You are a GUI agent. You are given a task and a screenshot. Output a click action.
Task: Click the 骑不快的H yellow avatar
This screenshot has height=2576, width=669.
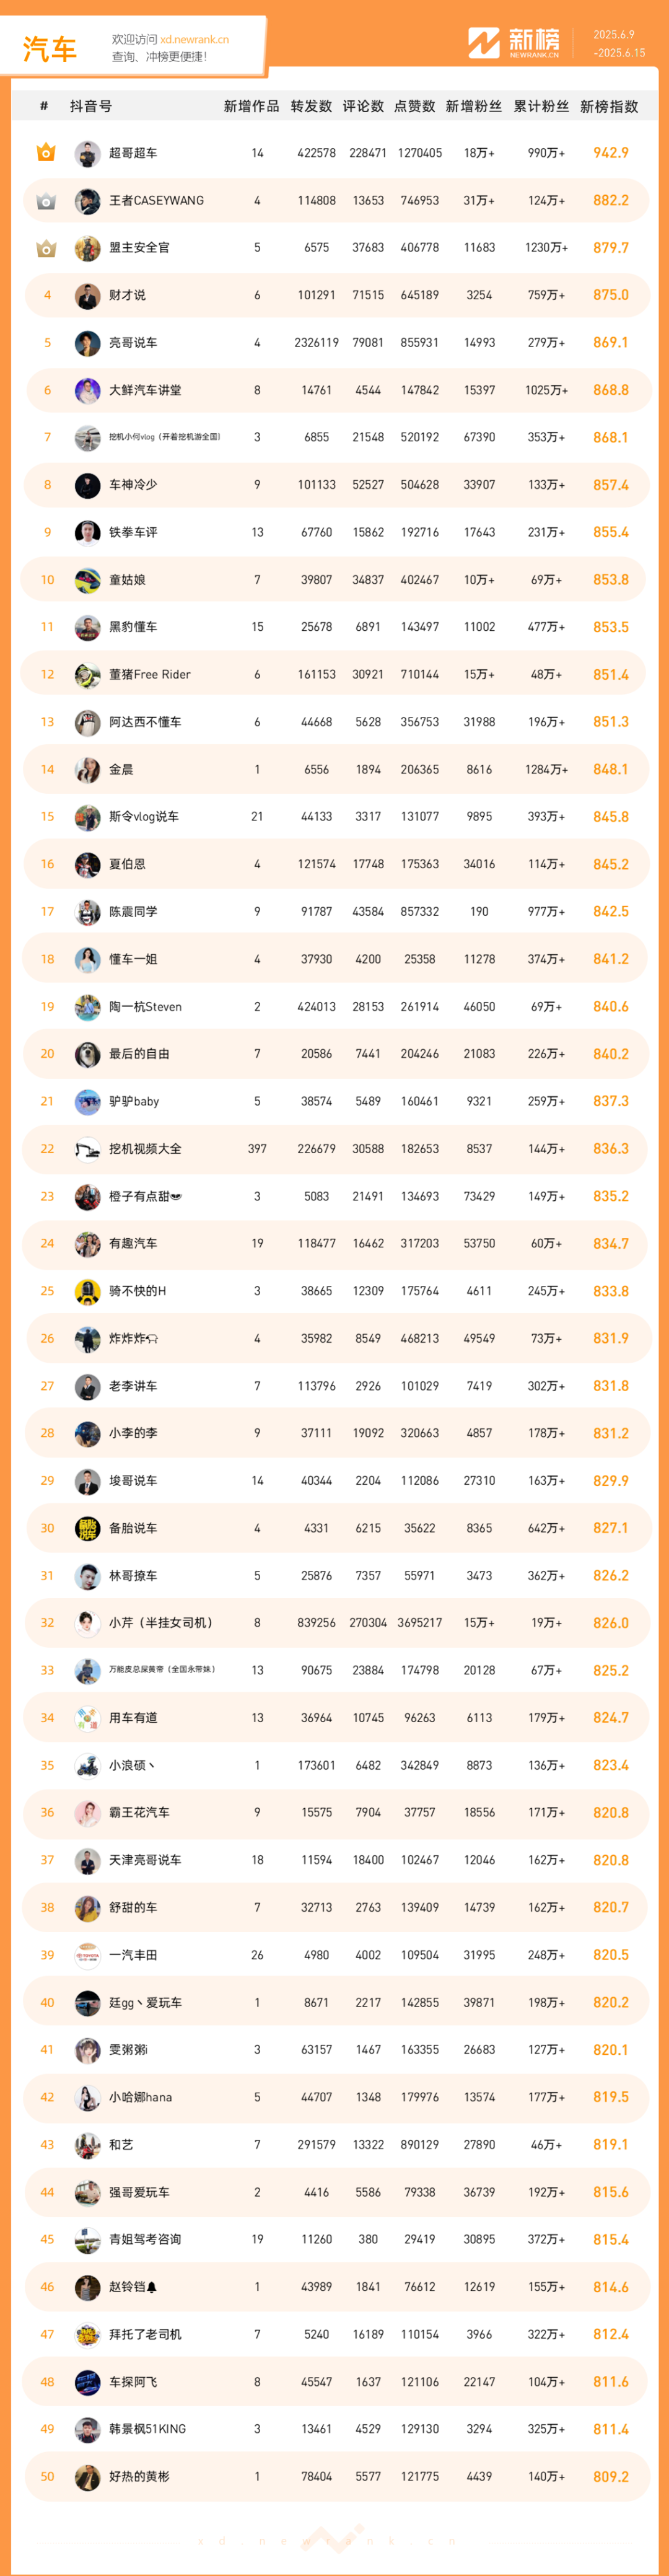88,1291
